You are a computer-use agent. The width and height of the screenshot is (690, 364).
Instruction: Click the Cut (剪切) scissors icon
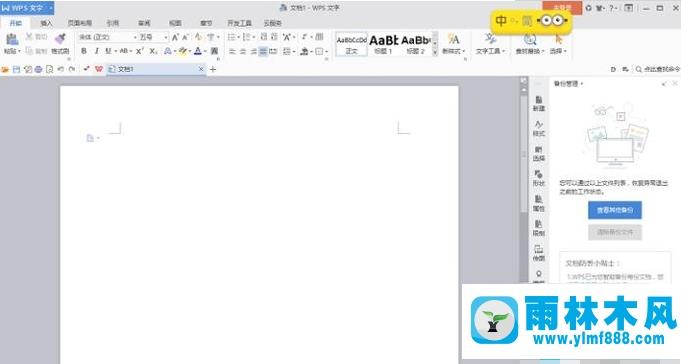tap(29, 37)
